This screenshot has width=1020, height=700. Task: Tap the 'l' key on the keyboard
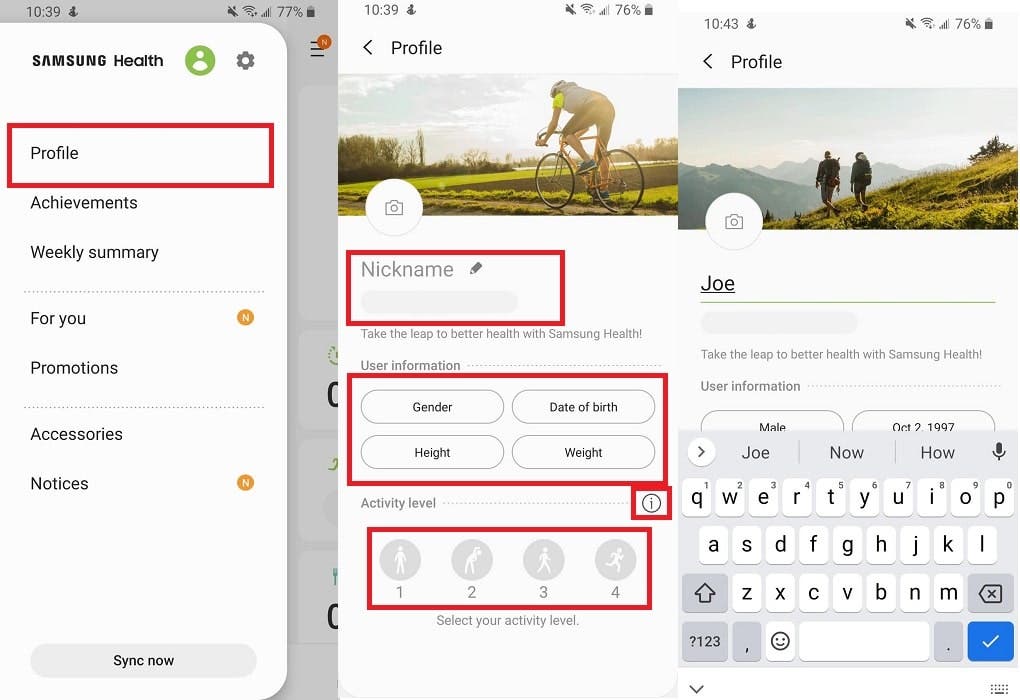pos(982,545)
